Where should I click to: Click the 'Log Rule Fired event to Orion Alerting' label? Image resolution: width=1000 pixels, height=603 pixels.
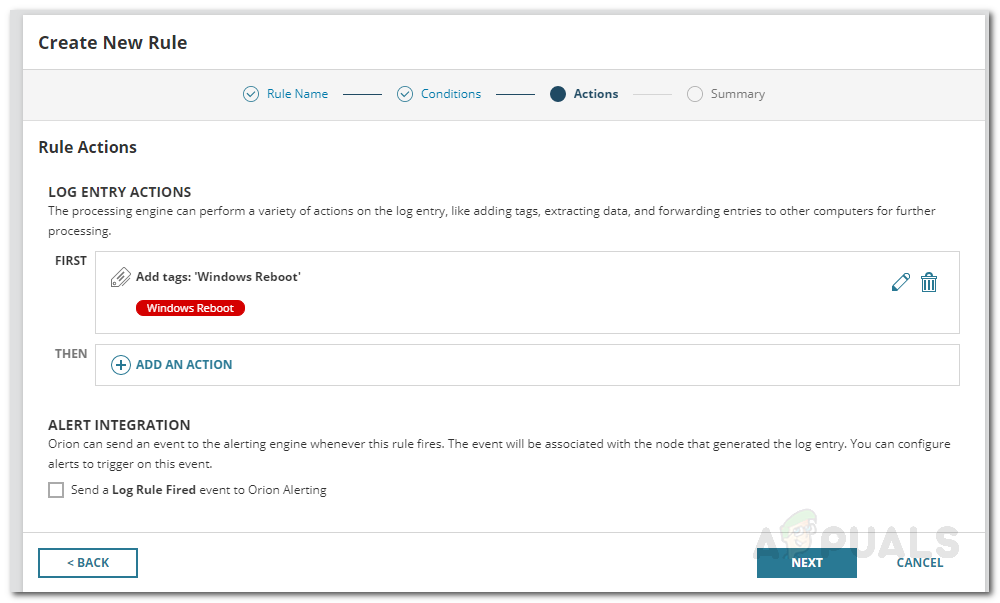click(199, 490)
